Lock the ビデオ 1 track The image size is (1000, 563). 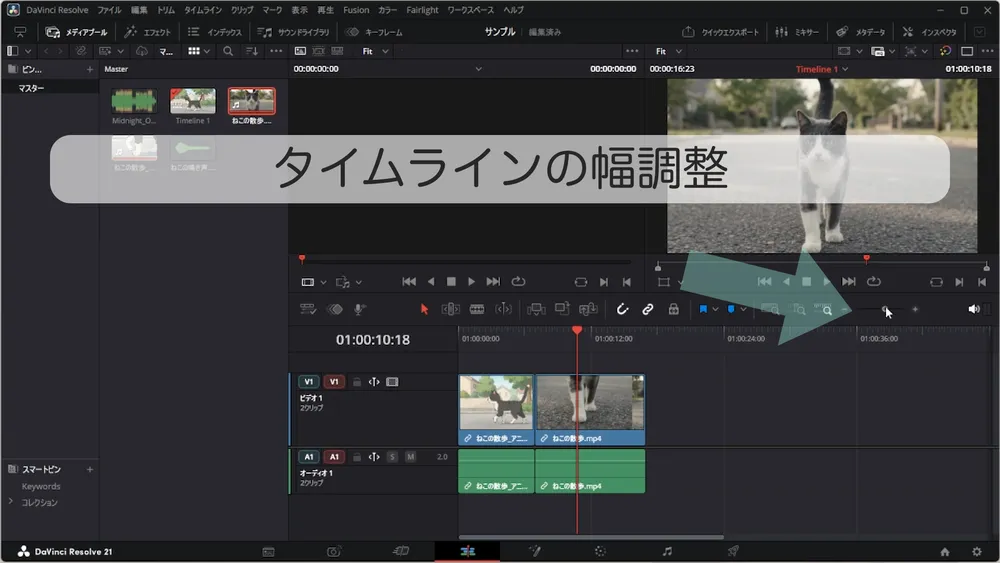click(x=357, y=382)
